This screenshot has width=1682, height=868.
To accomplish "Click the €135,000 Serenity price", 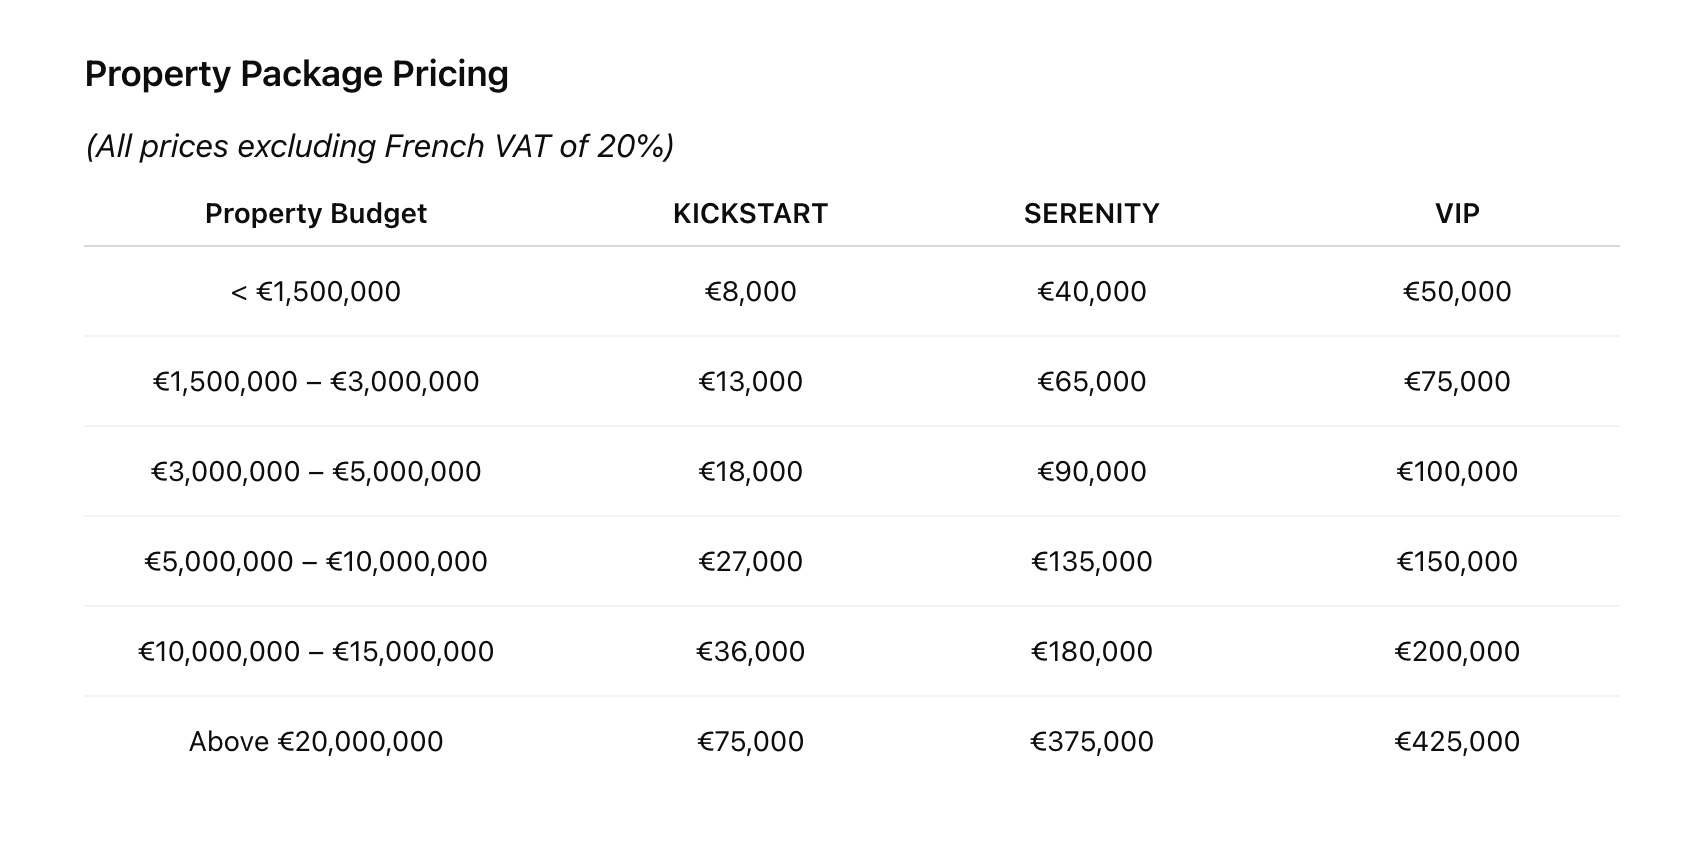I will (x=1091, y=561).
